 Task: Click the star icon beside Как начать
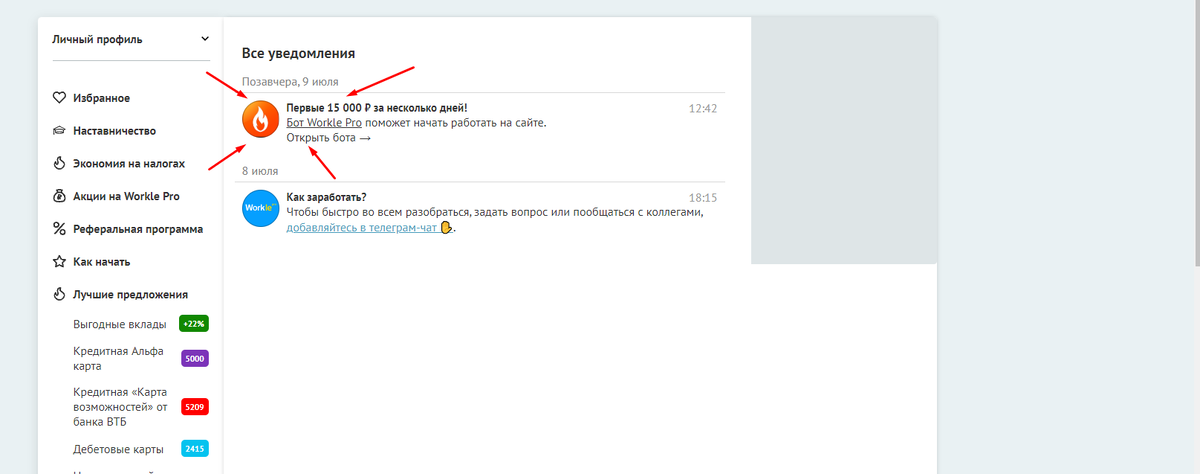[59, 262]
